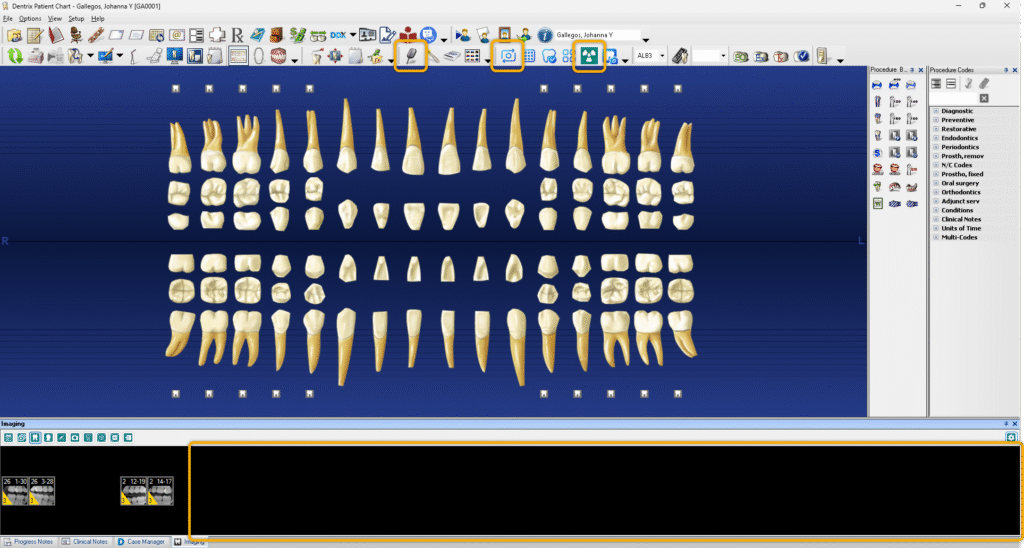The image size is (1024, 548).
Task: Click the highlighted green imaging toolbar icon
Action: pyautogui.click(x=588, y=56)
